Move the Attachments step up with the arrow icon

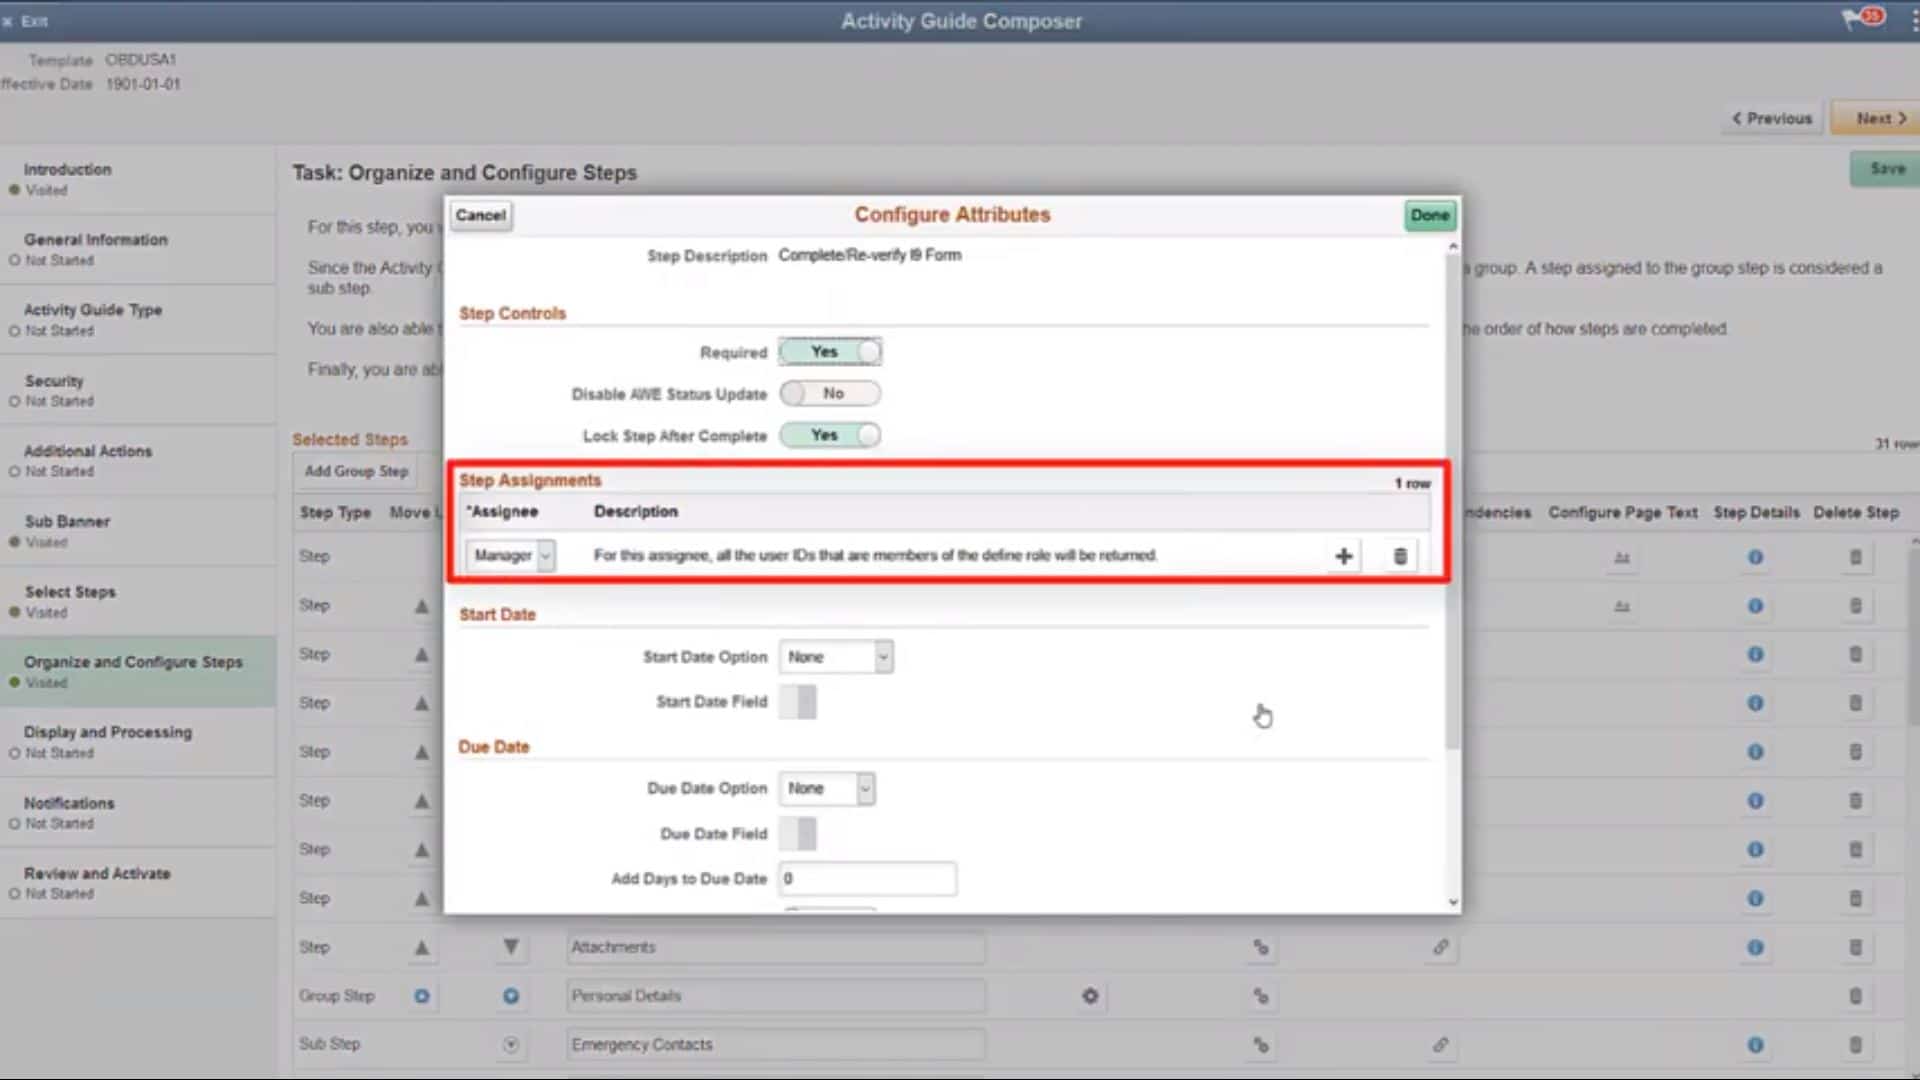click(x=422, y=947)
